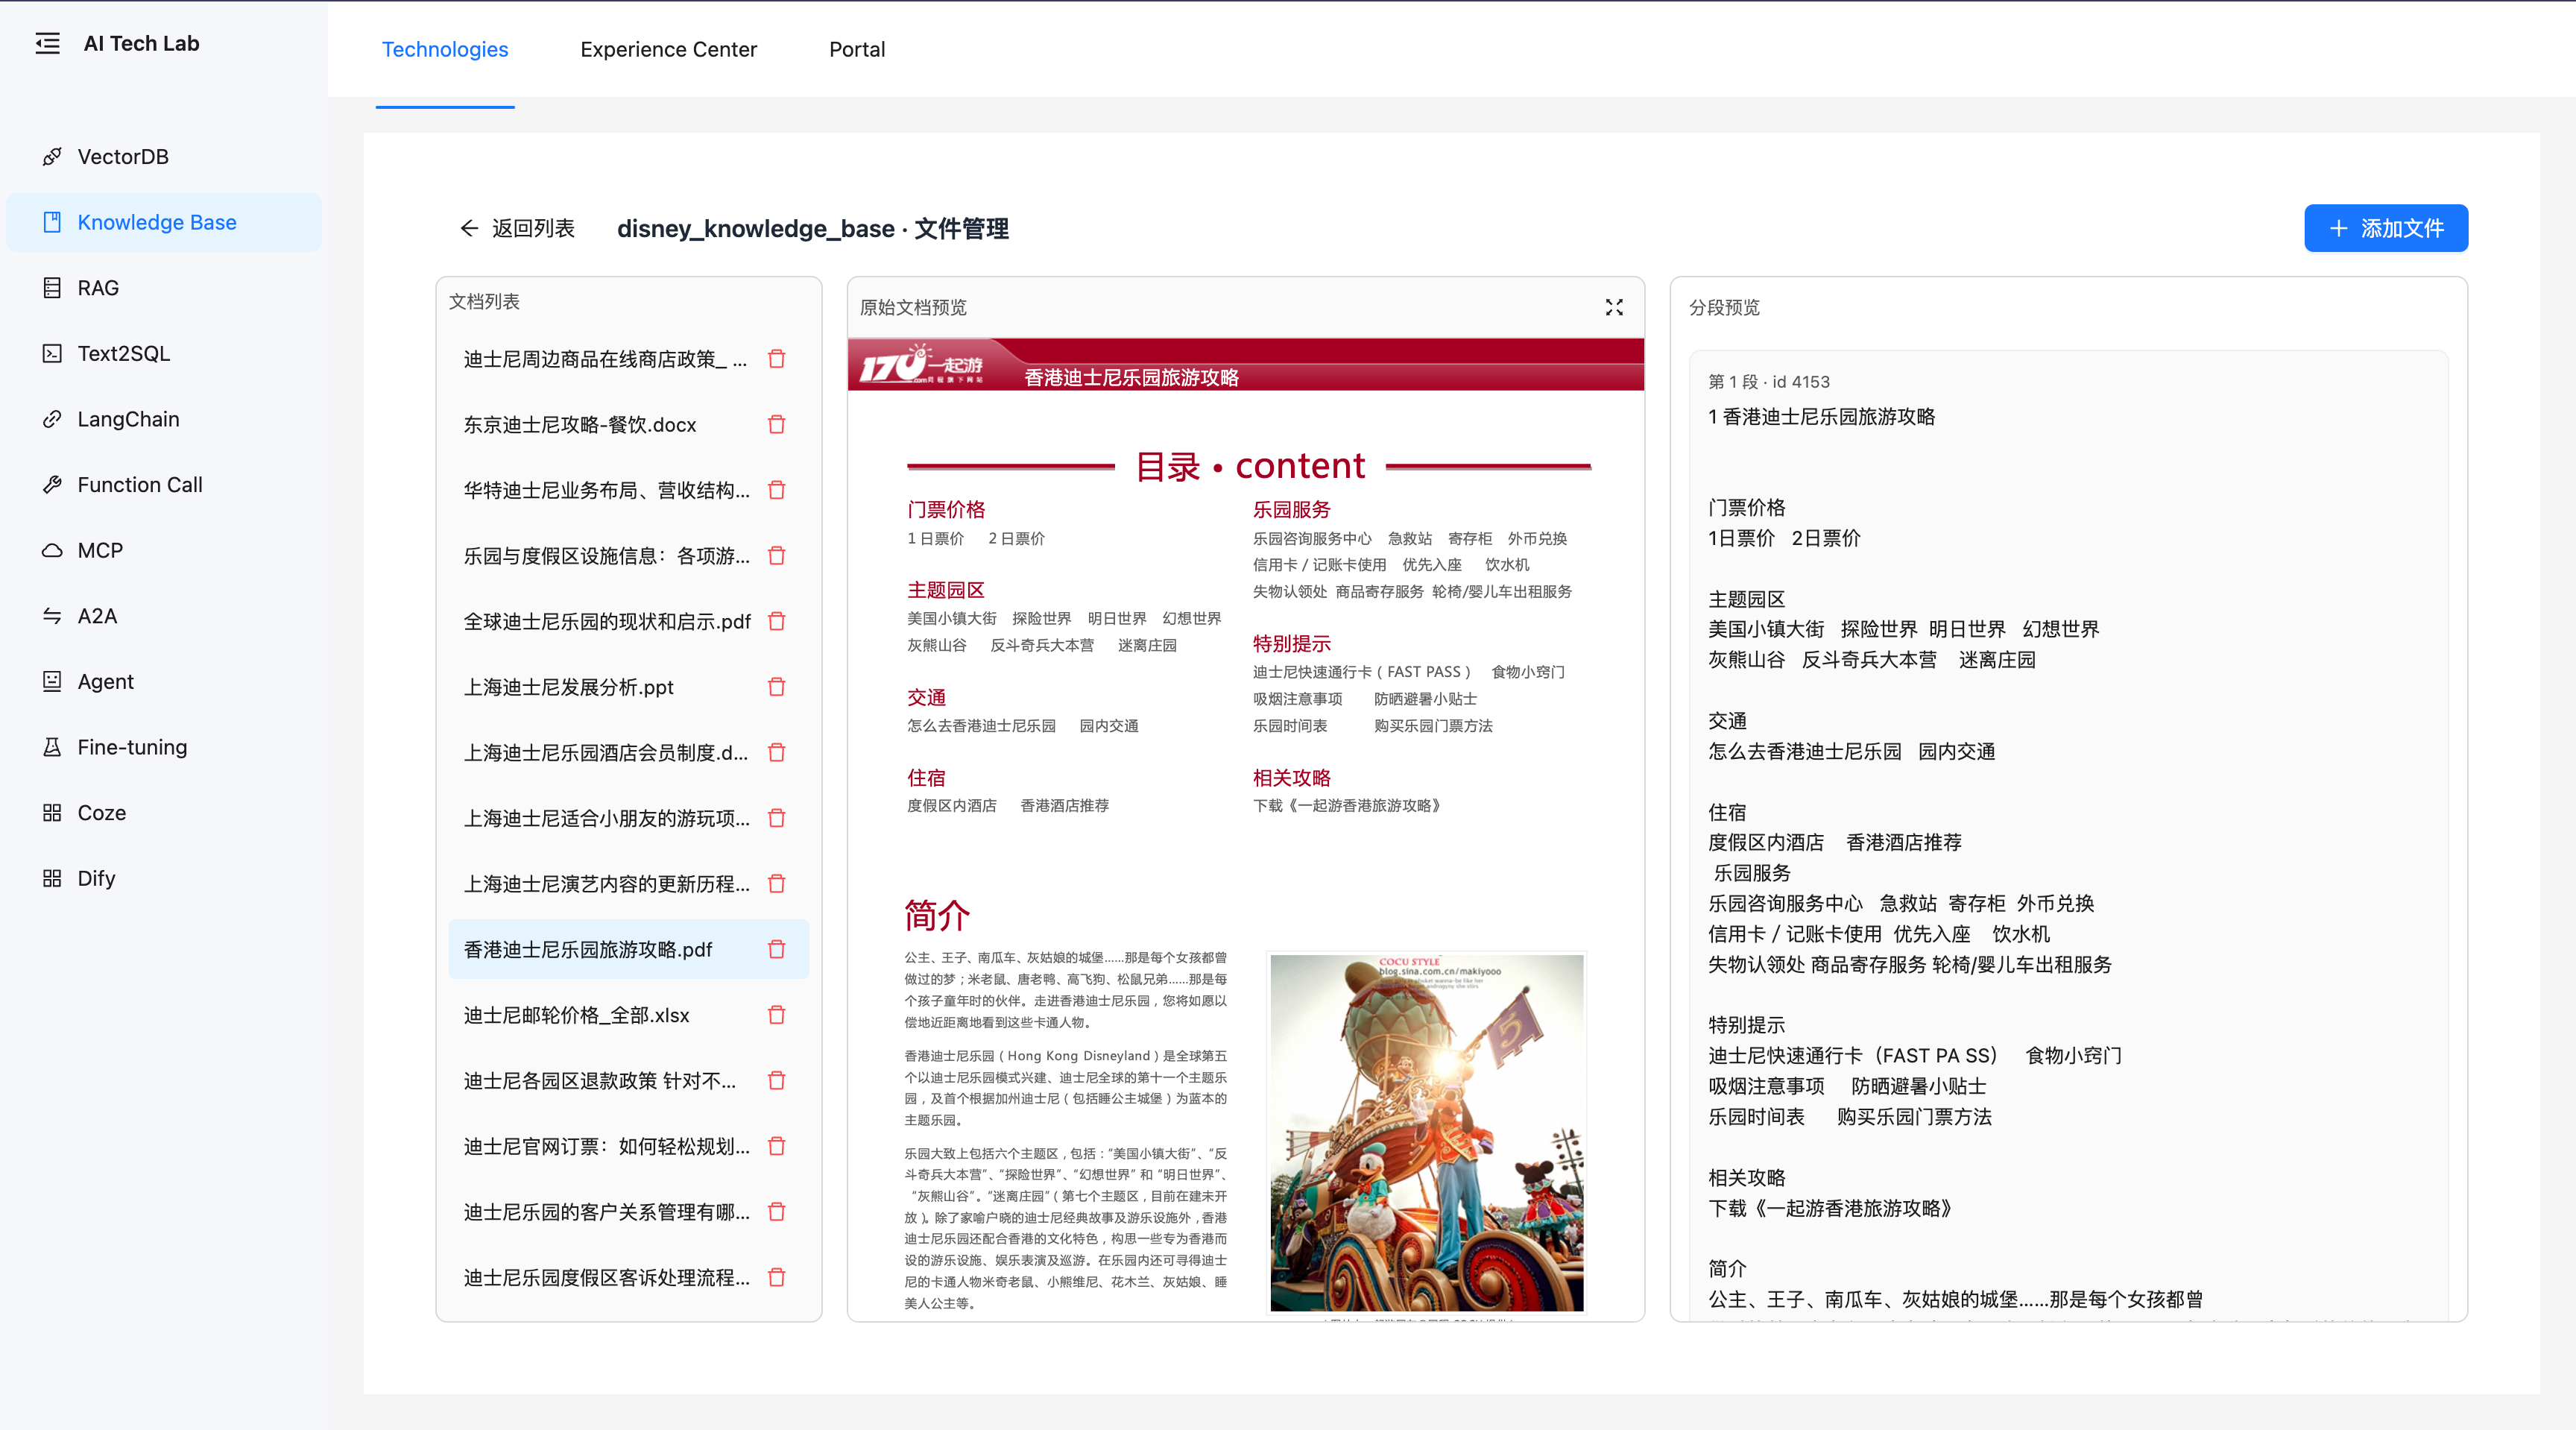Open 上海迪士尼发展分析.ppt document

(568, 687)
